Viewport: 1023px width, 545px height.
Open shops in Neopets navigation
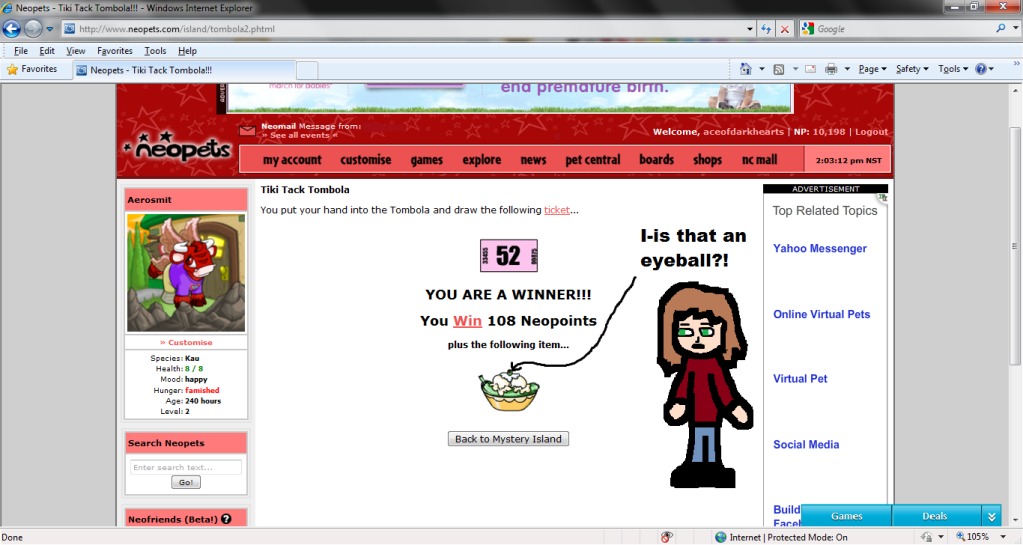tap(707, 160)
